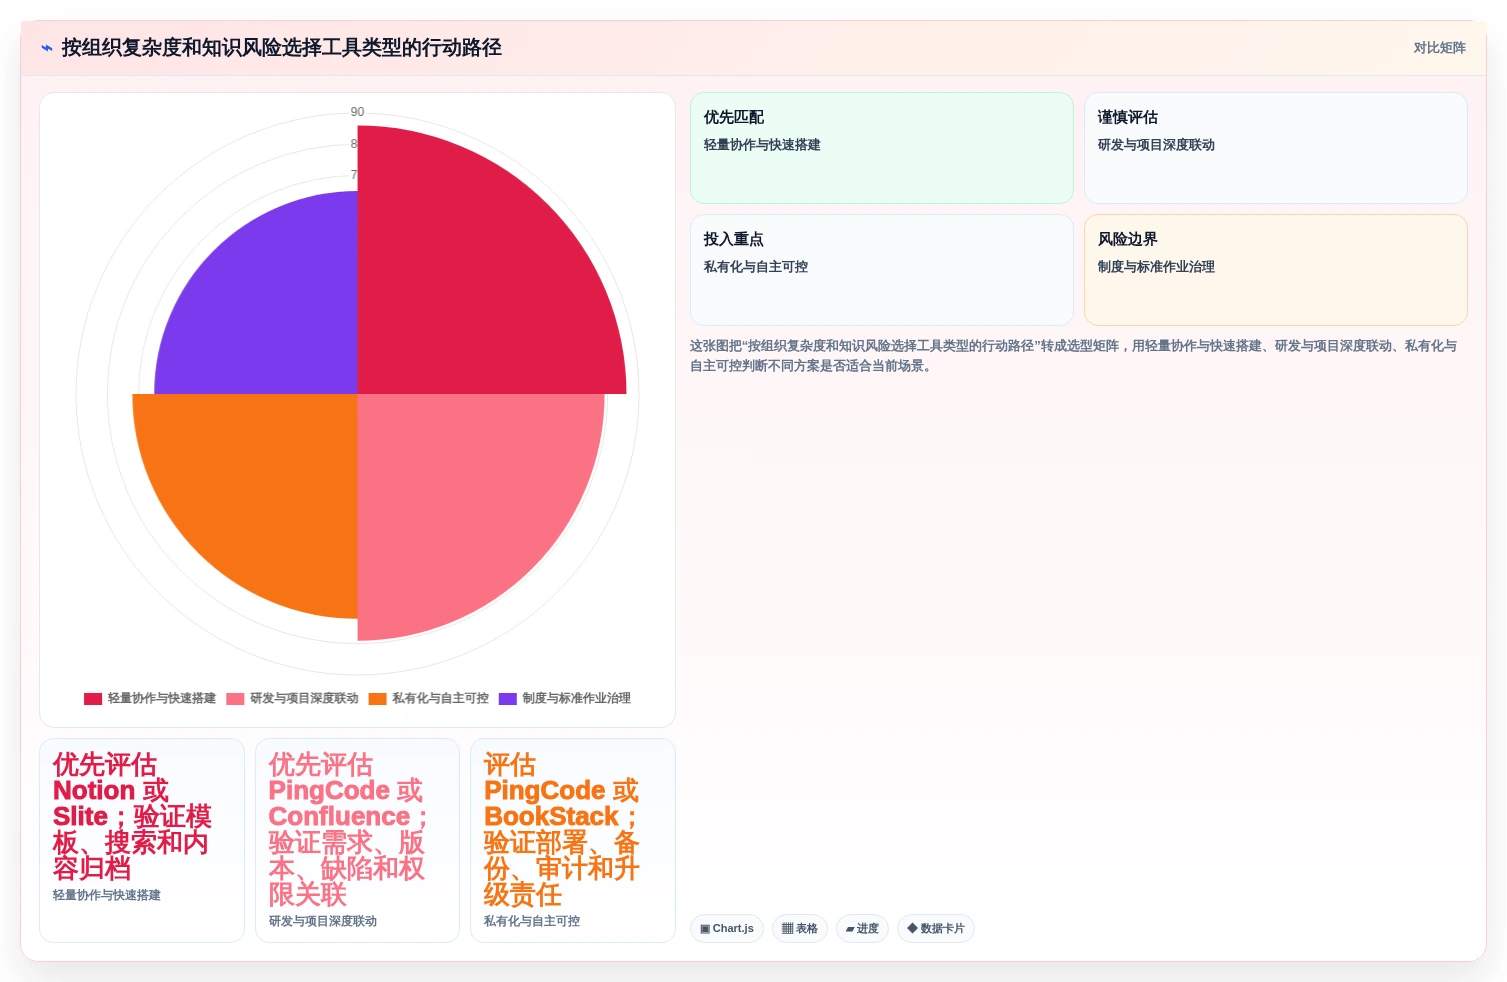Toggle the 私有化与自主可控 legend label
This screenshot has height=982, width=1507.
point(440,699)
